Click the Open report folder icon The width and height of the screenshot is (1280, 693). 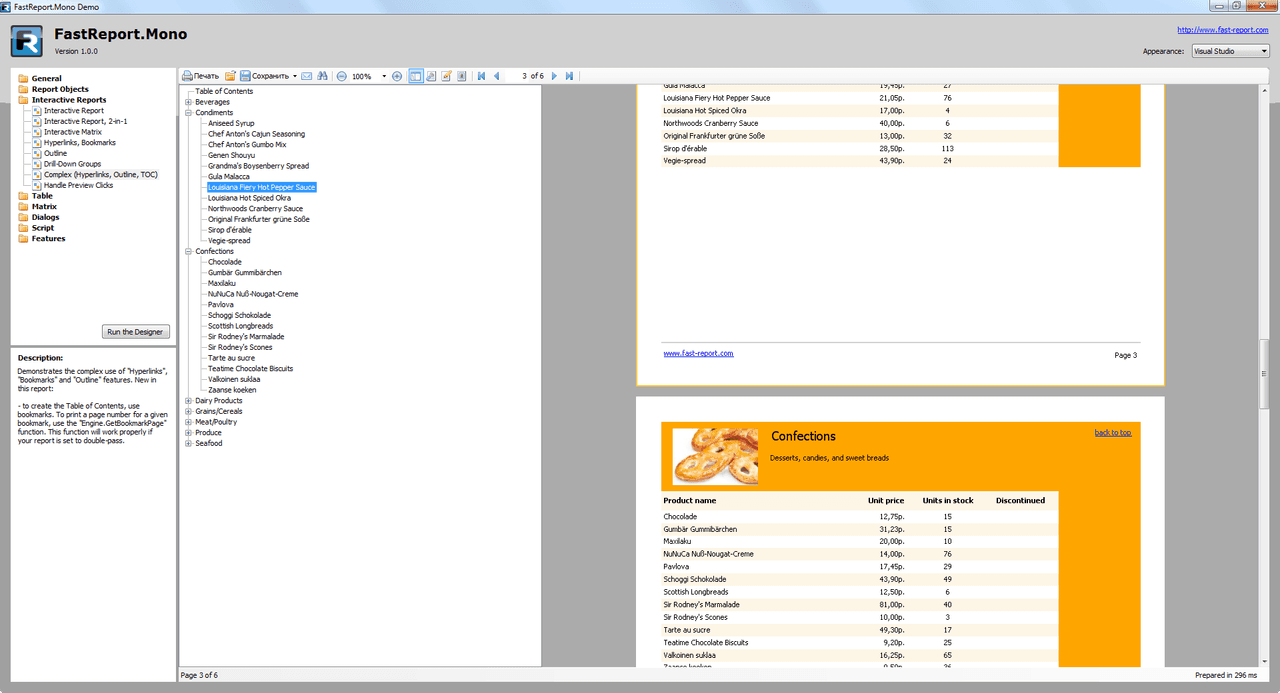point(230,76)
